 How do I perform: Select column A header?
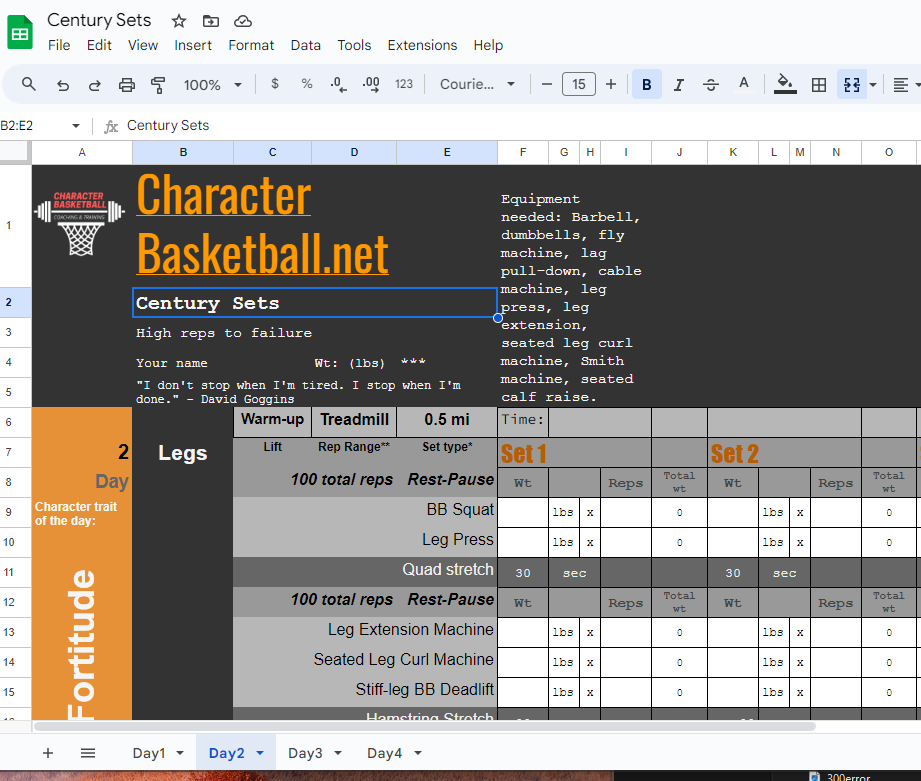tap(82, 153)
